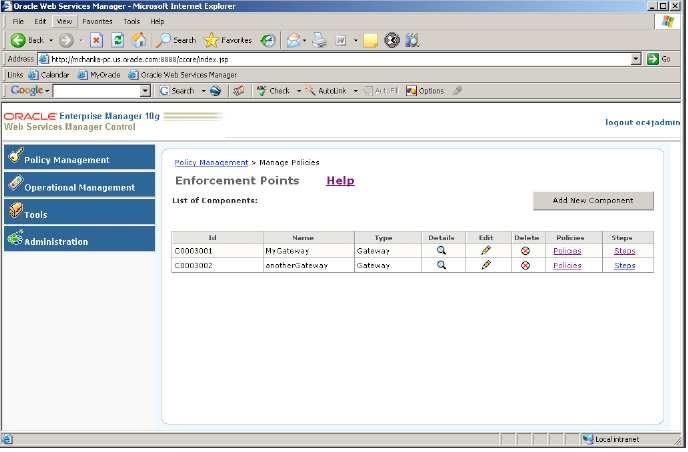The height and width of the screenshot is (452, 688).
Task: Open the Edit menu
Action: point(40,21)
